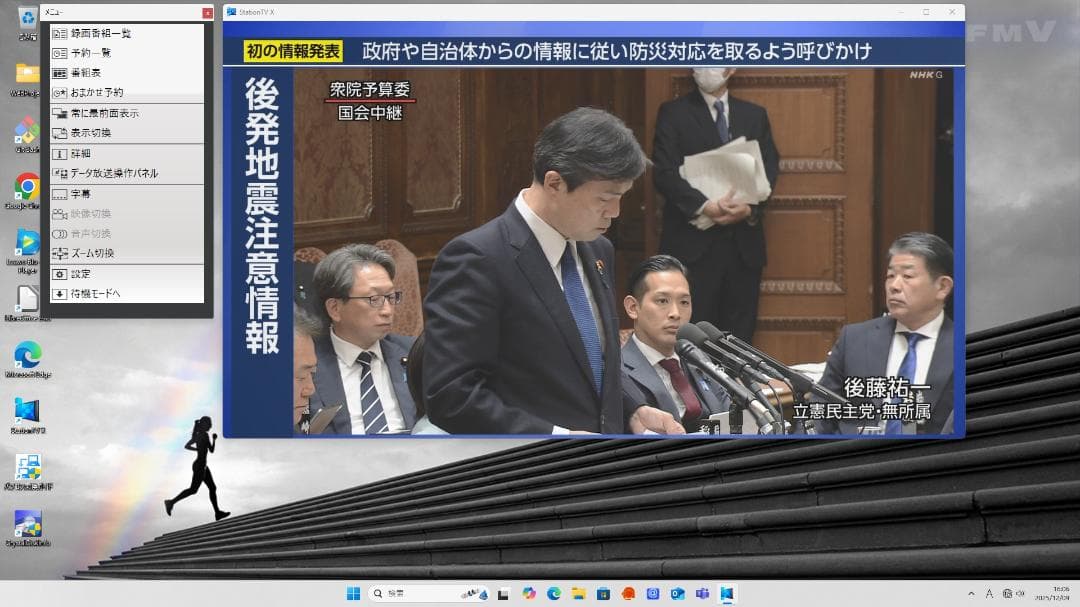The width and height of the screenshot is (1080, 607).
Task: Open Copilot from the taskbar
Action: click(528, 592)
